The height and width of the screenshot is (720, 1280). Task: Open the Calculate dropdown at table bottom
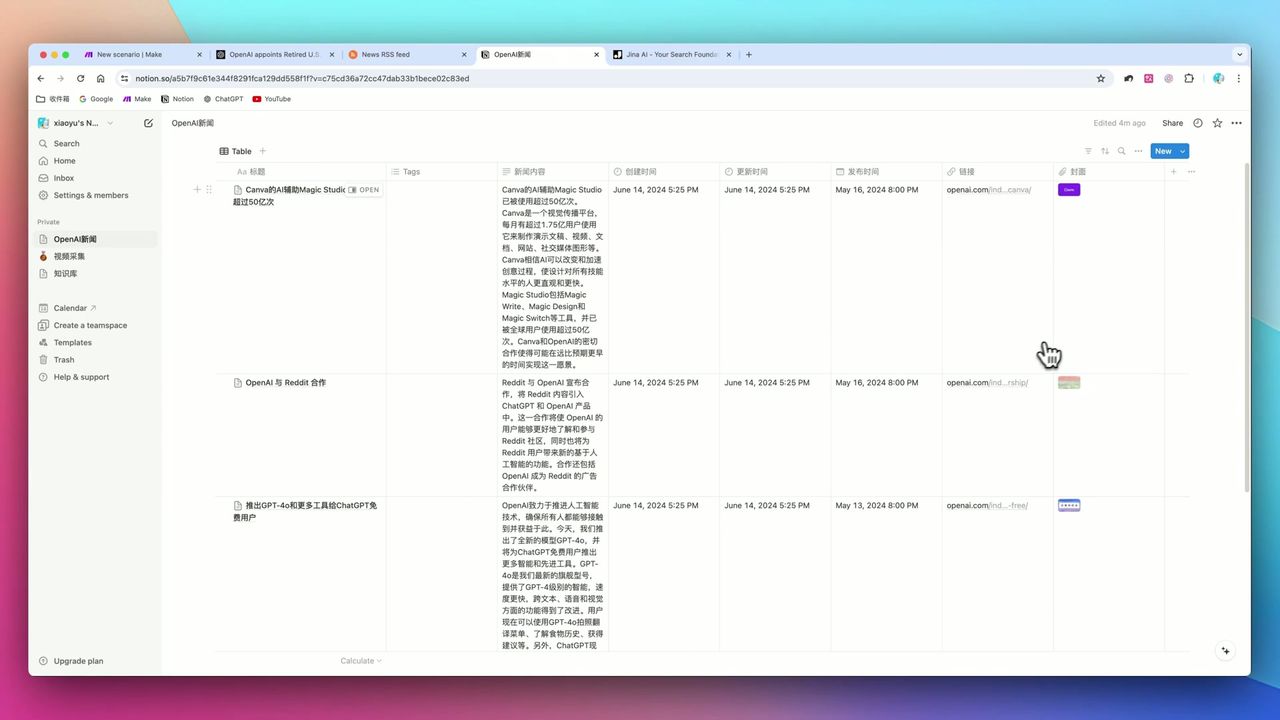pyautogui.click(x=360, y=660)
